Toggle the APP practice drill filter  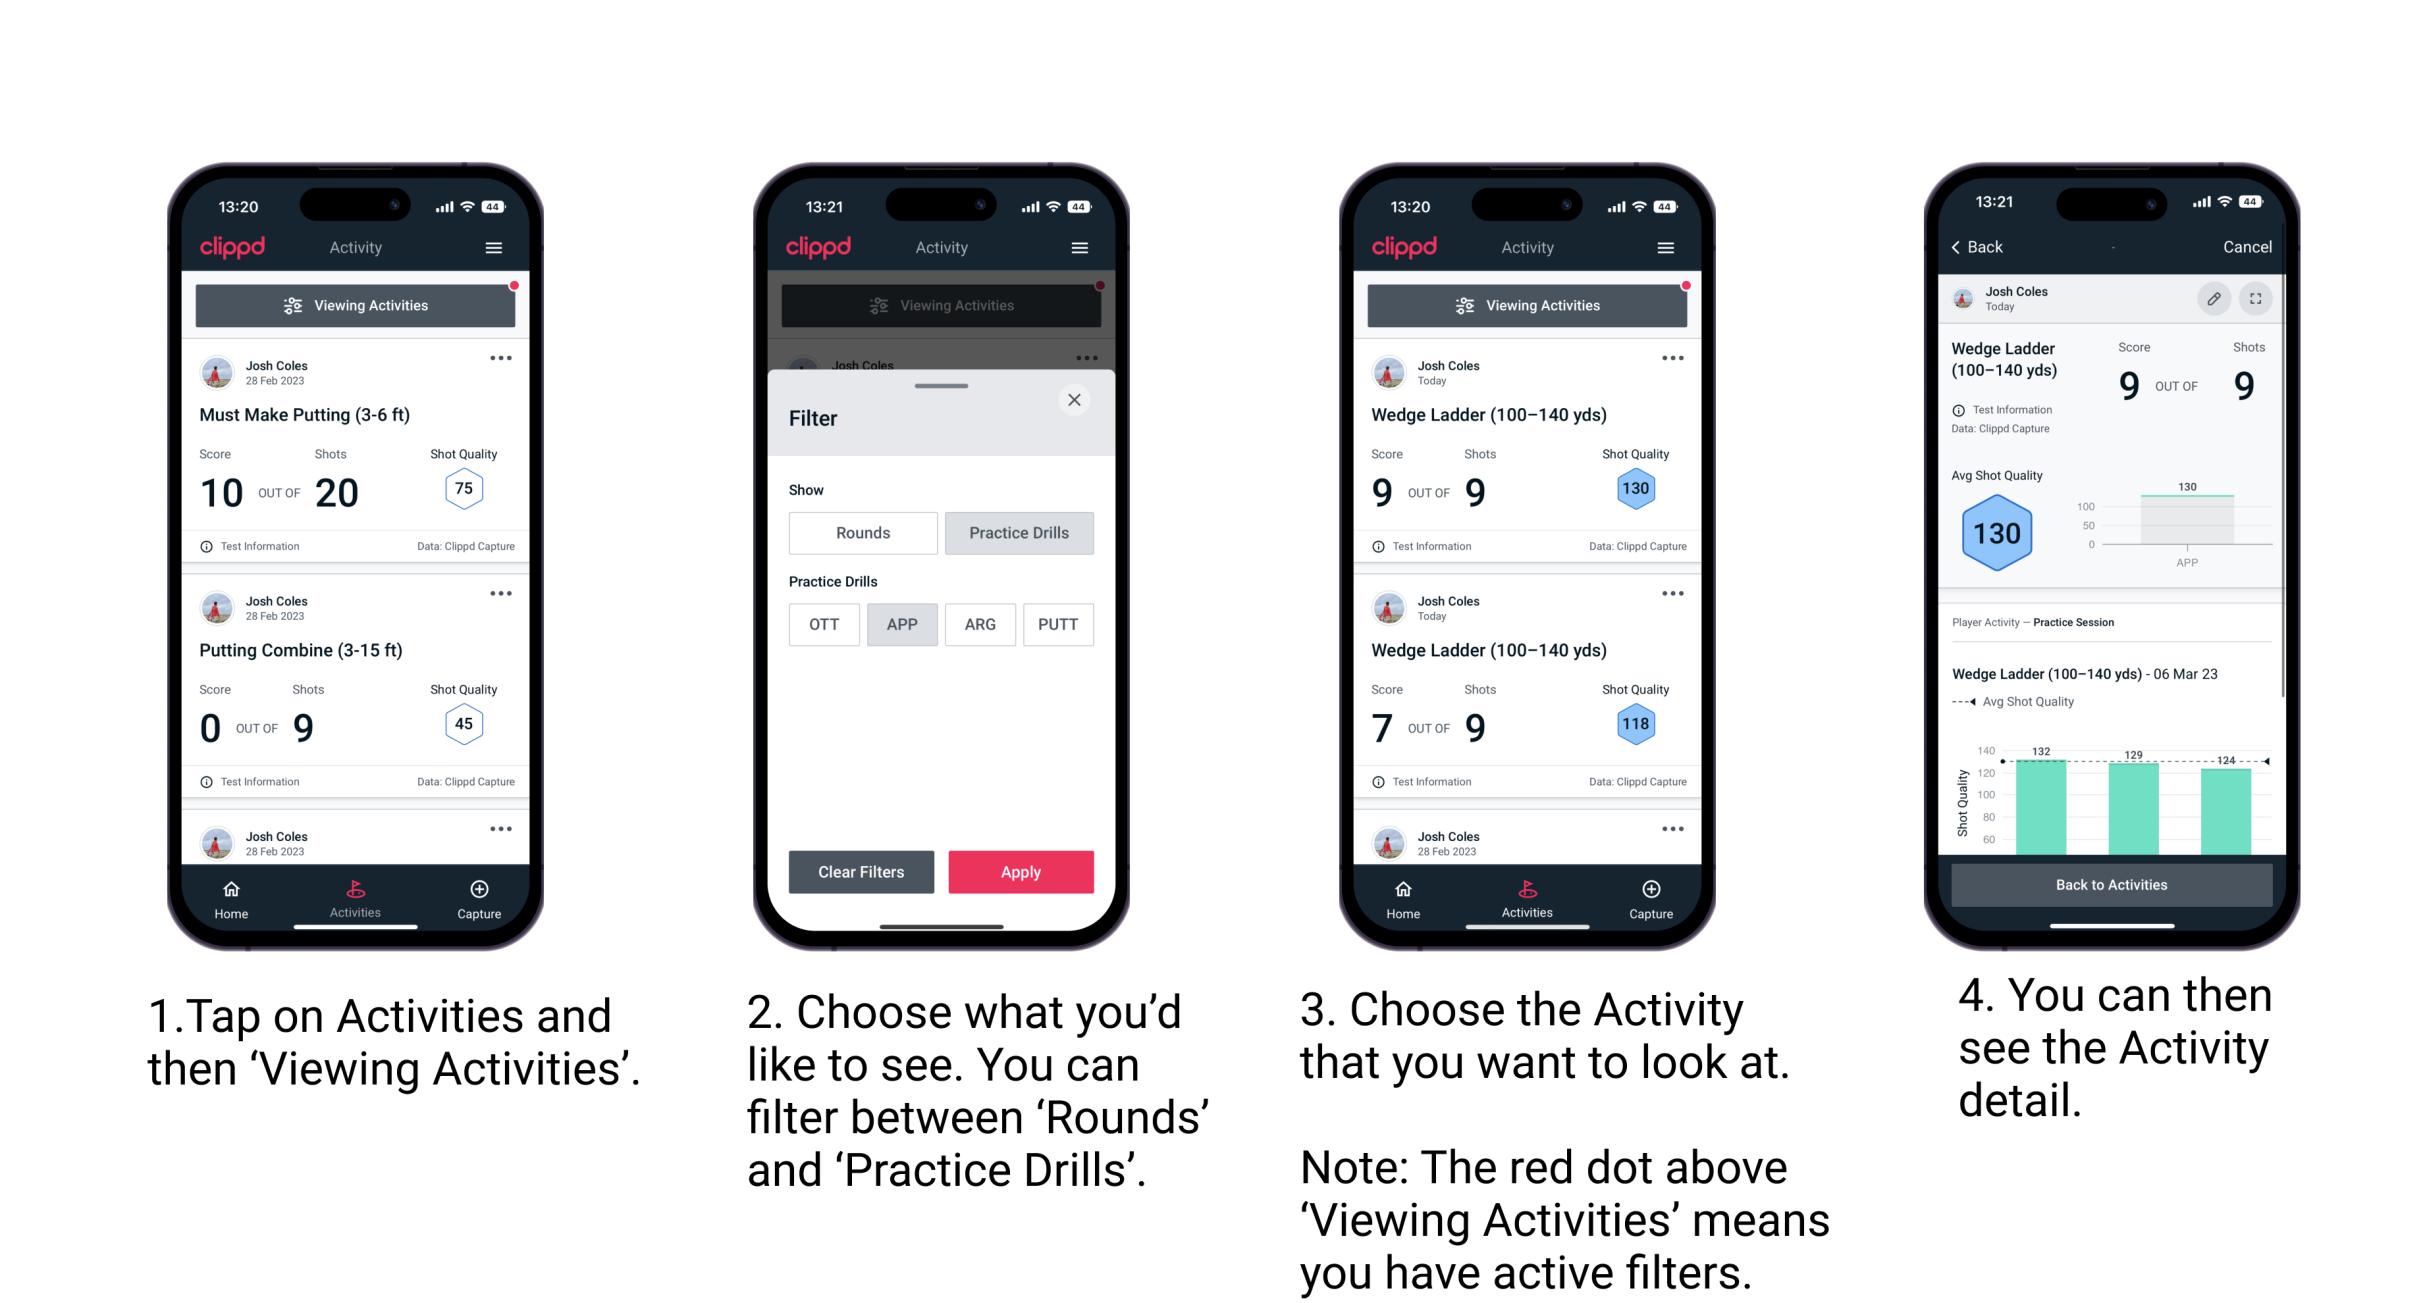click(899, 624)
